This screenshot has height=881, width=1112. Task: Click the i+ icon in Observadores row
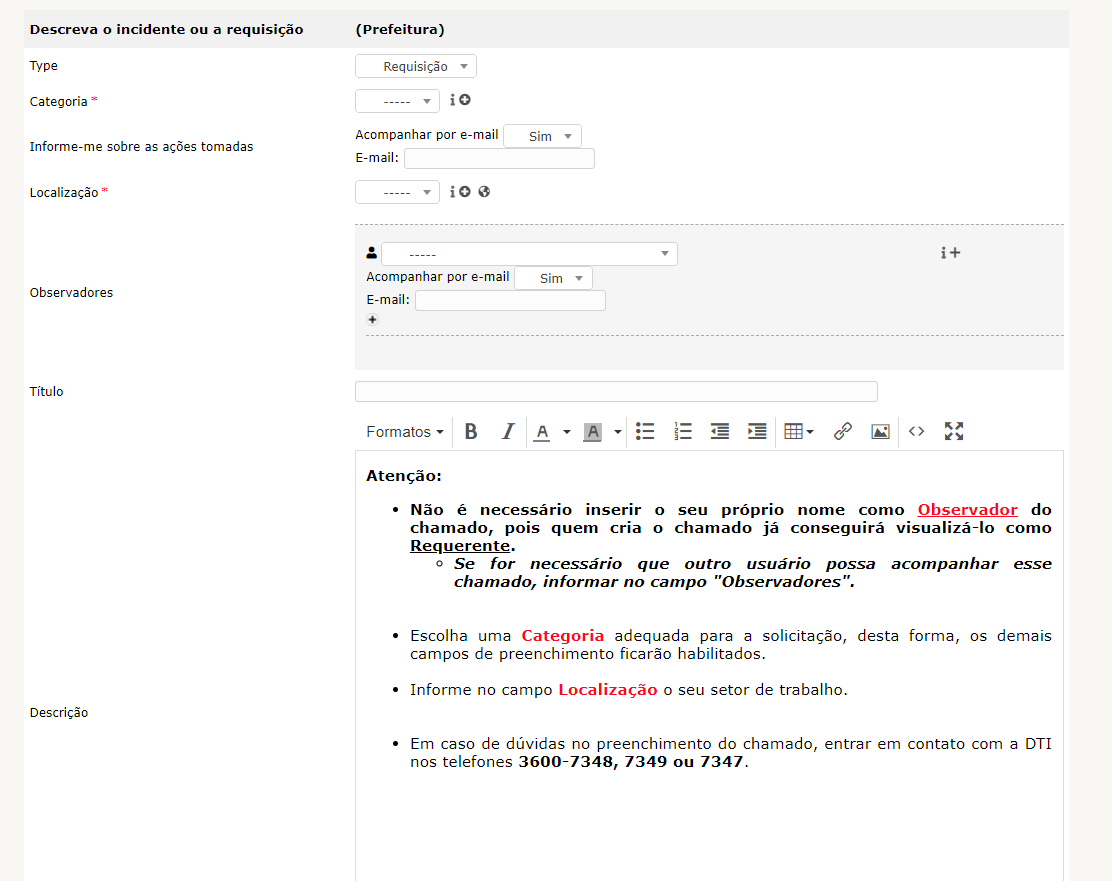pyautogui.click(x=950, y=253)
